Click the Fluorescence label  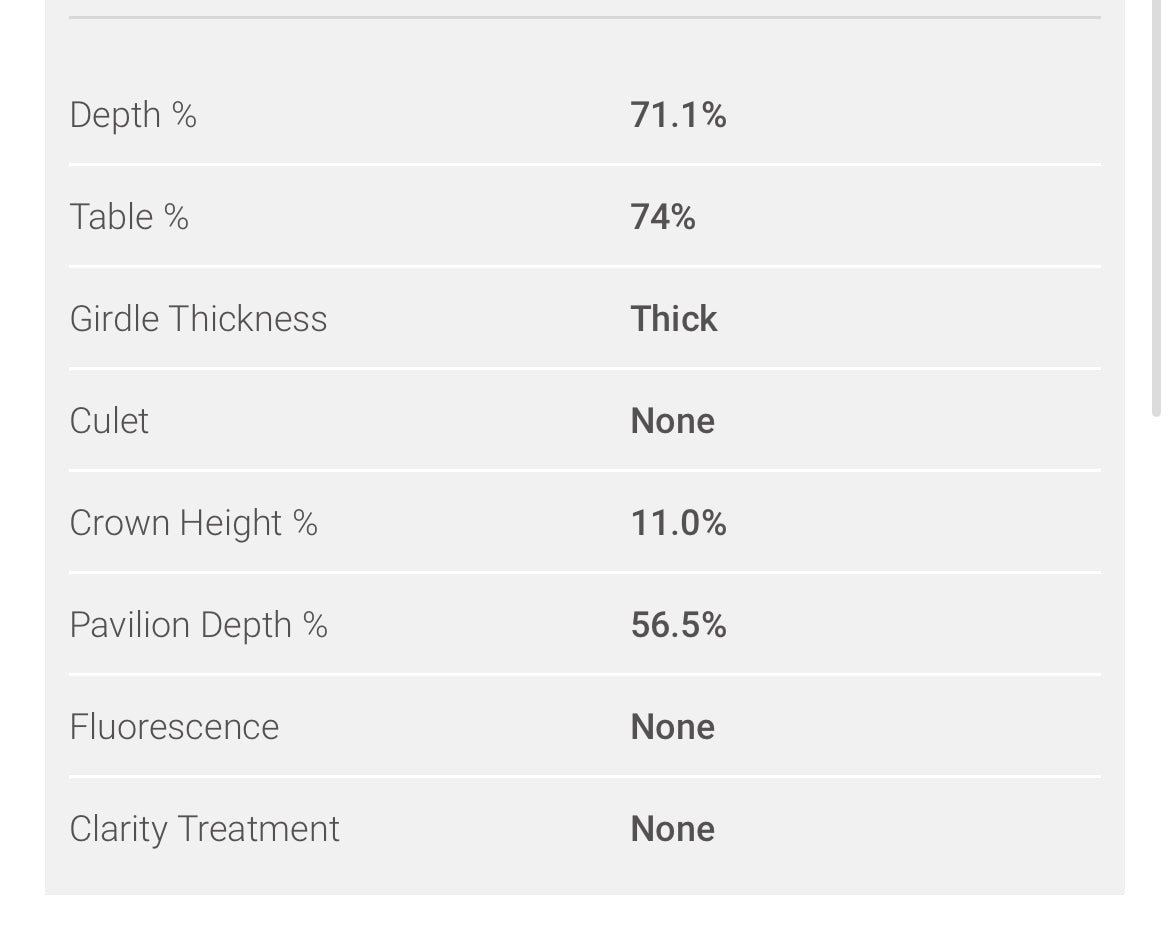click(x=174, y=727)
